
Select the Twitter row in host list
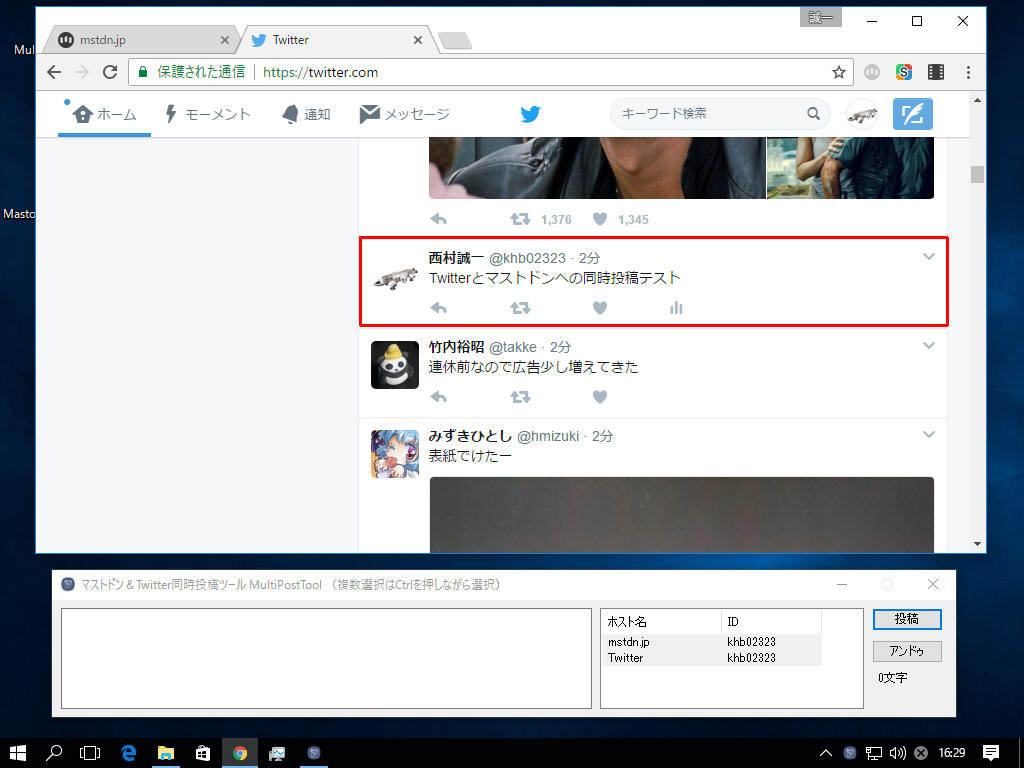coord(713,658)
